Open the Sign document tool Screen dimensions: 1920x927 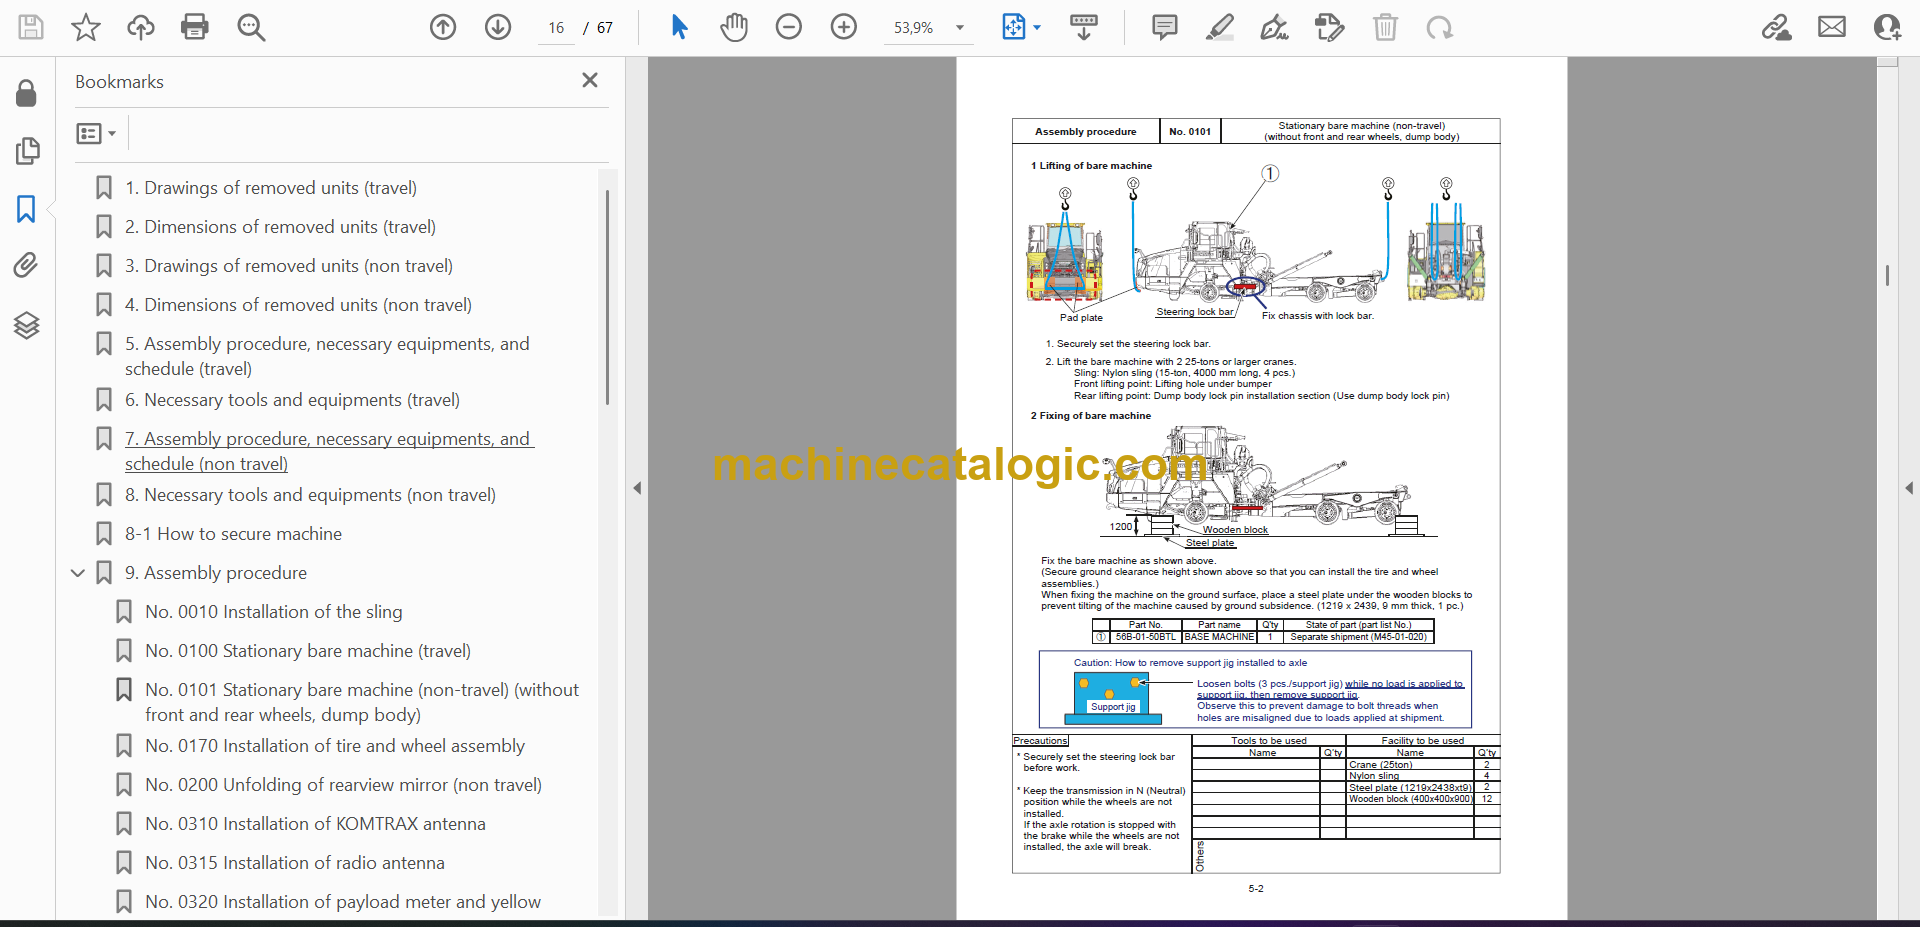pyautogui.click(x=1274, y=27)
